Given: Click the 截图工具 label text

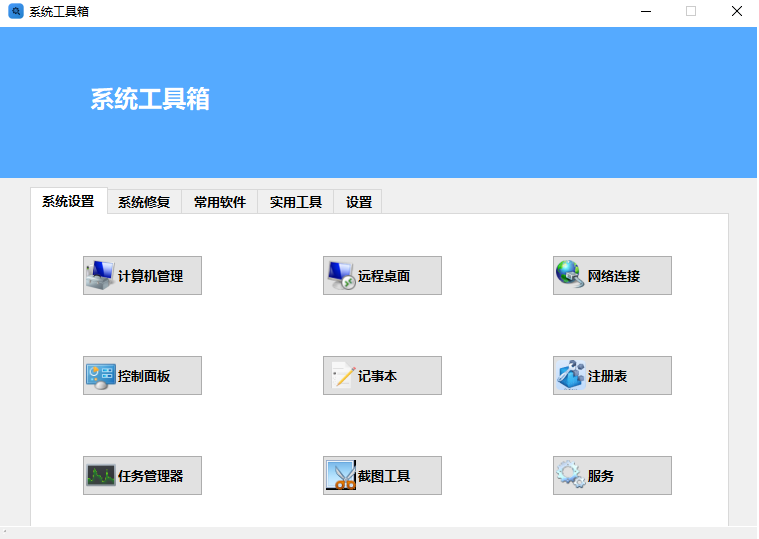Looking at the screenshot, I should click(x=384, y=476).
